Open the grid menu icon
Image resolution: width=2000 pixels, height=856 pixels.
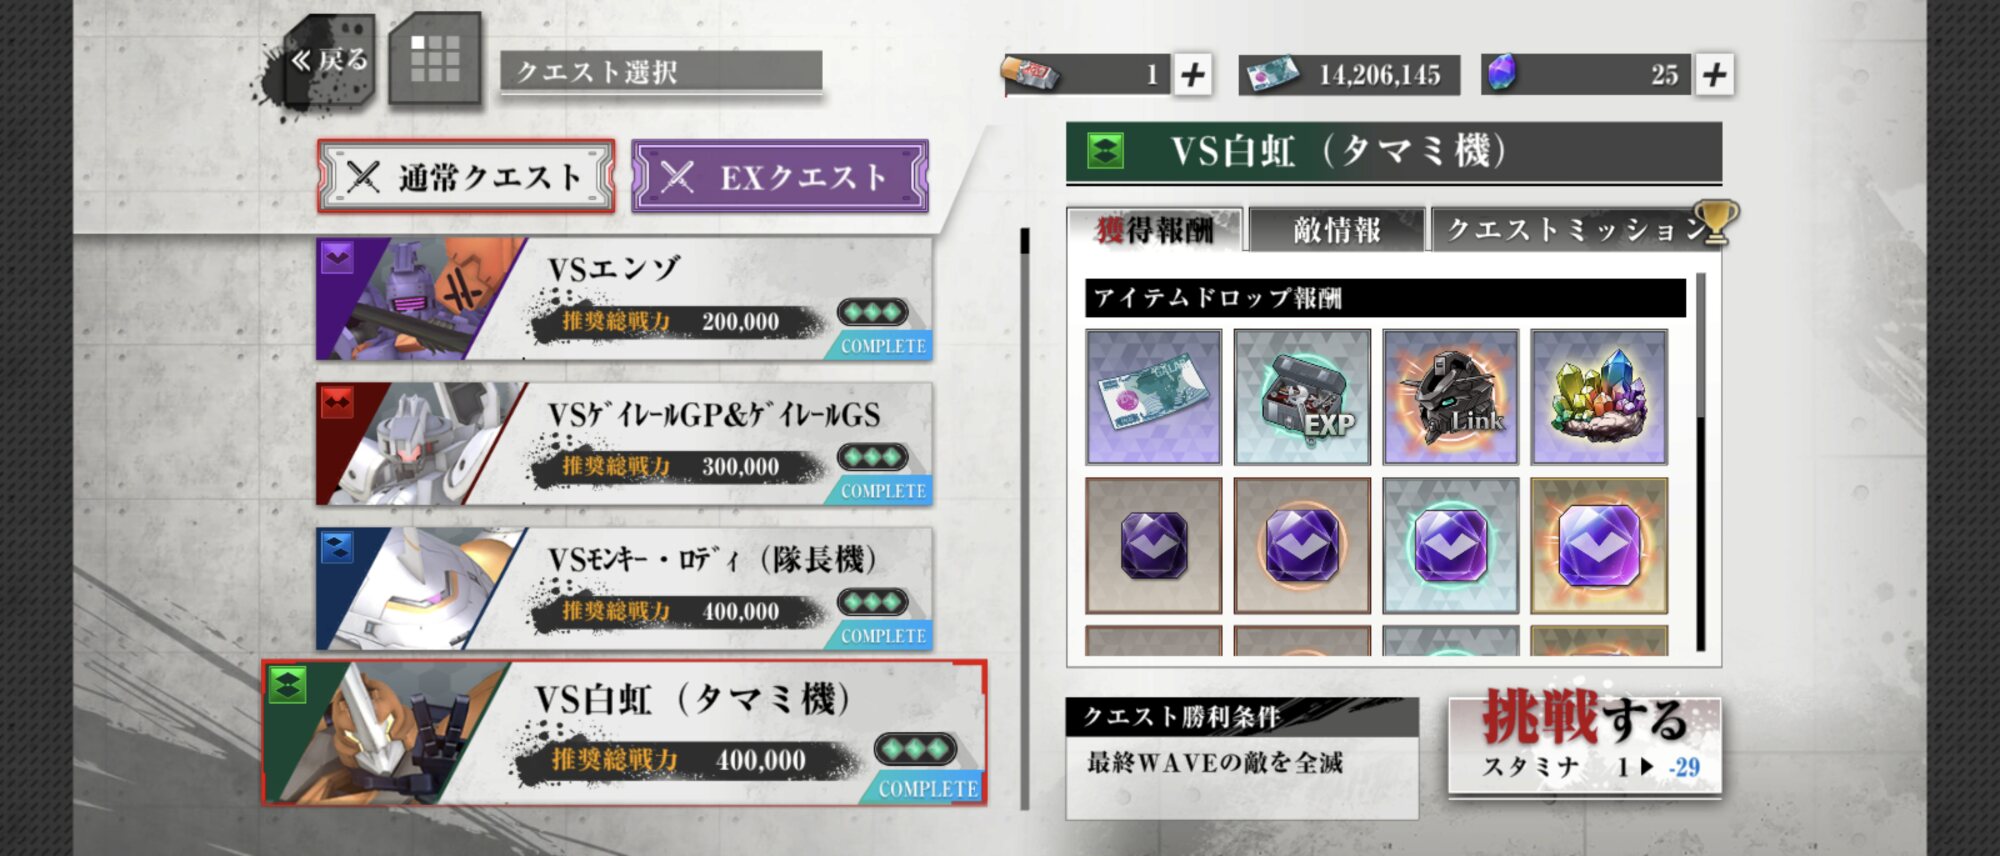click(435, 60)
